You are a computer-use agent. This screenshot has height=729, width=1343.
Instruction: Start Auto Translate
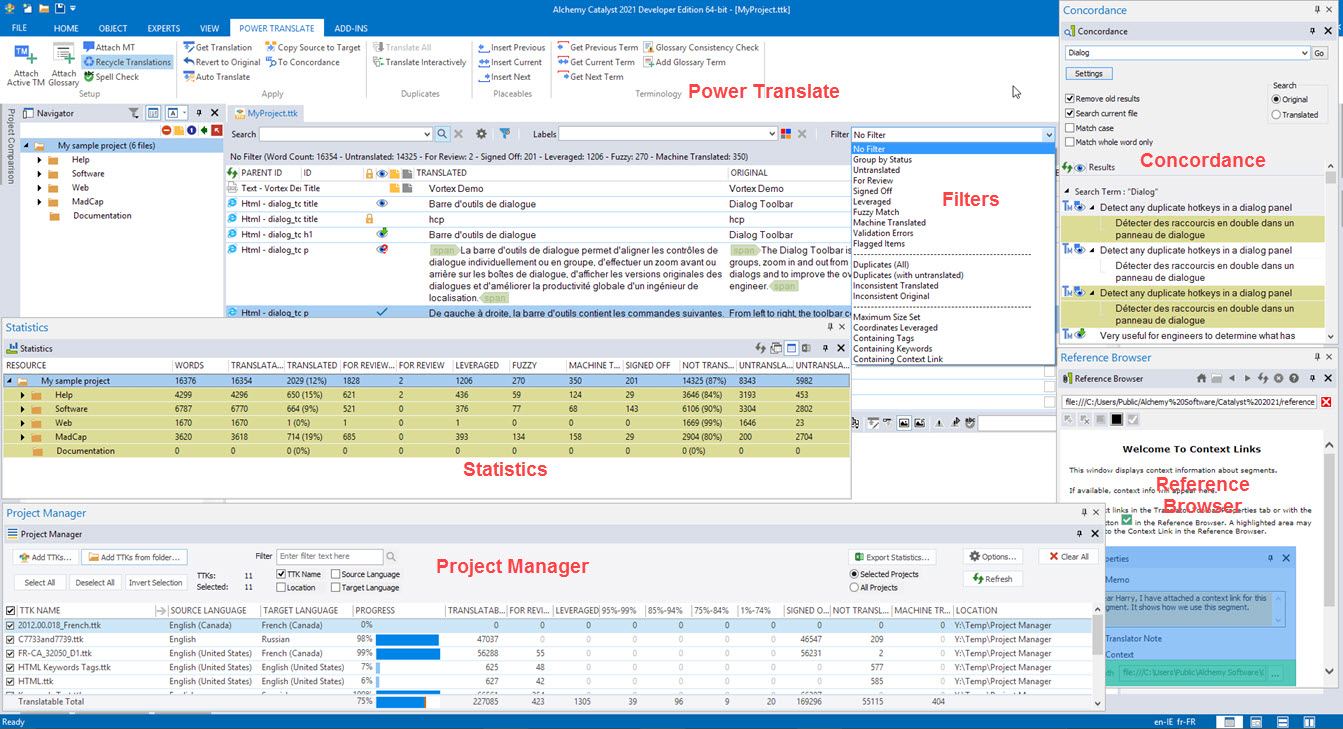coord(216,77)
